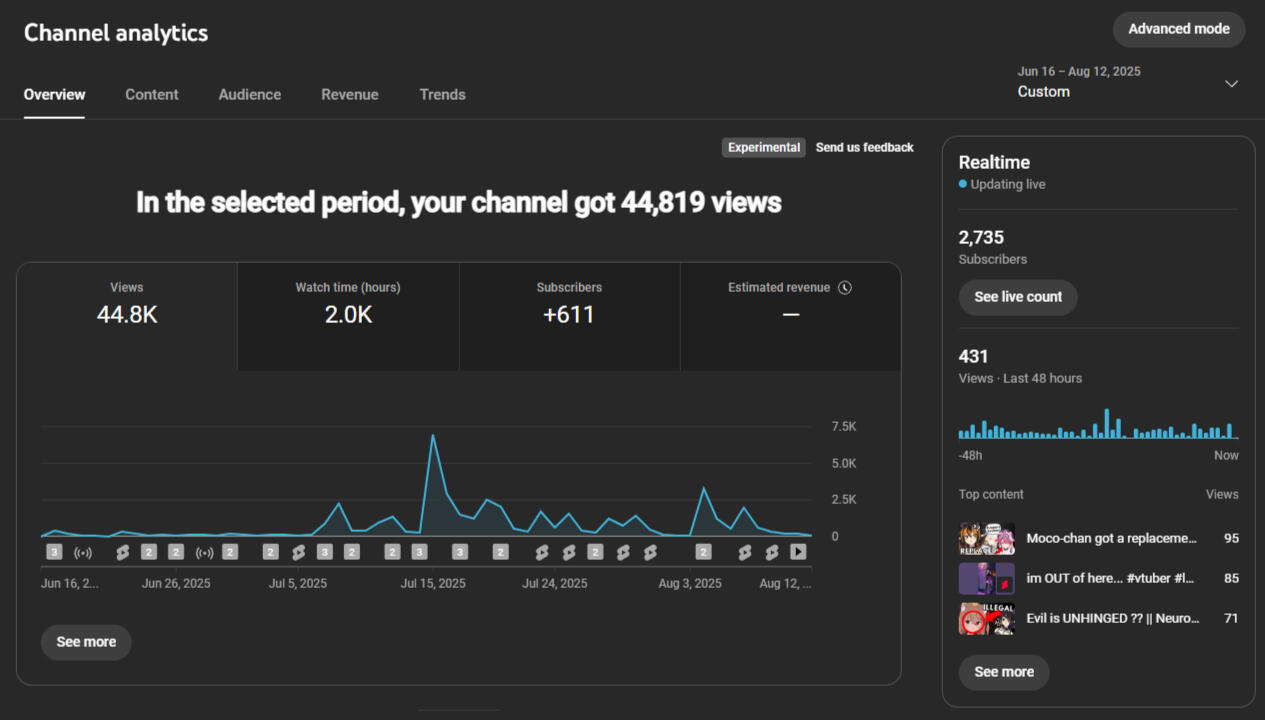Viewport: 1265px width, 720px height.
Task: Click the See live count button
Action: coord(1018,297)
